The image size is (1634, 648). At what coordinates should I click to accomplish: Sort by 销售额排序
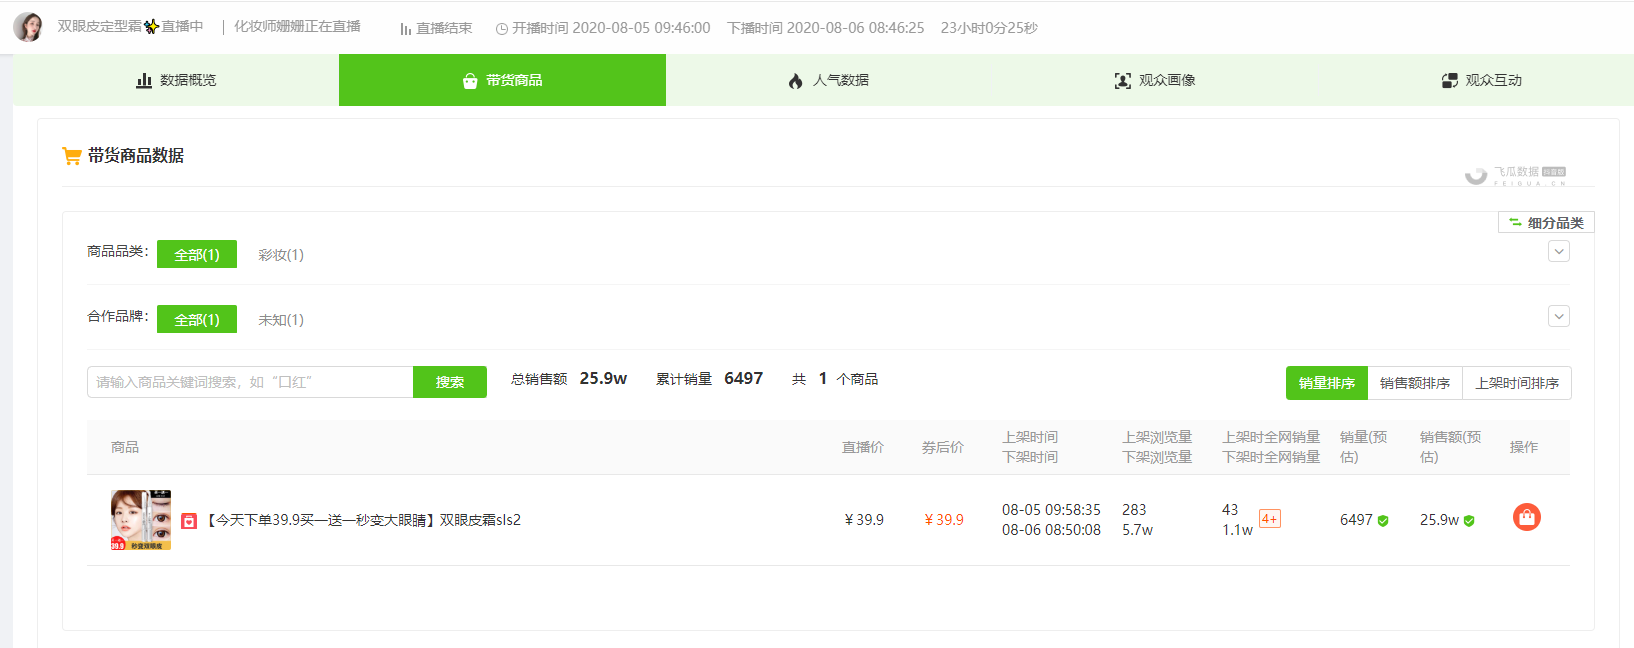pos(1415,383)
